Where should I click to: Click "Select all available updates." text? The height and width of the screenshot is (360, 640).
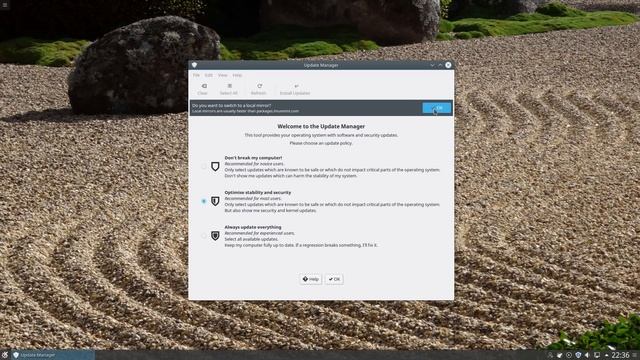pos(251,239)
